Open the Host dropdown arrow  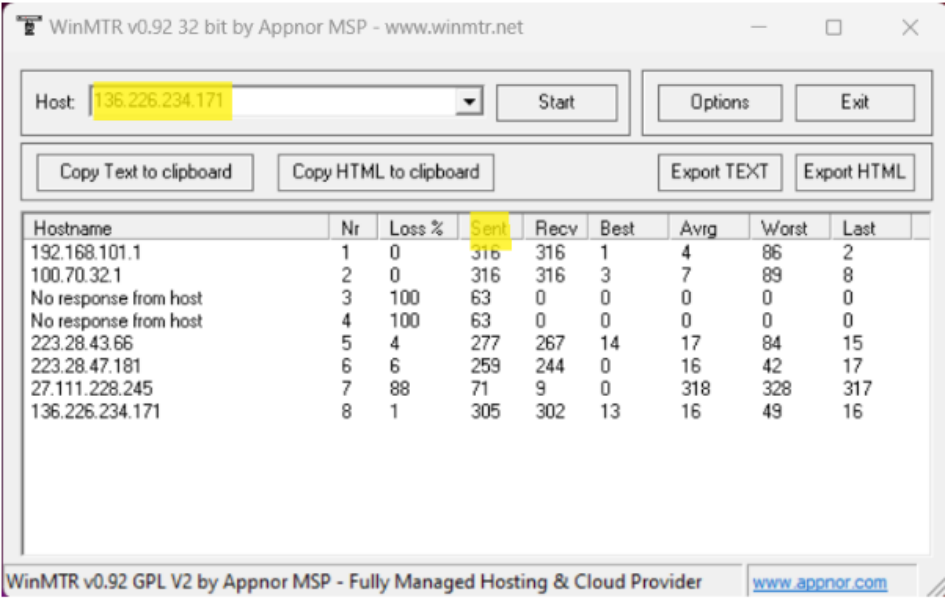pyautogui.click(x=469, y=102)
